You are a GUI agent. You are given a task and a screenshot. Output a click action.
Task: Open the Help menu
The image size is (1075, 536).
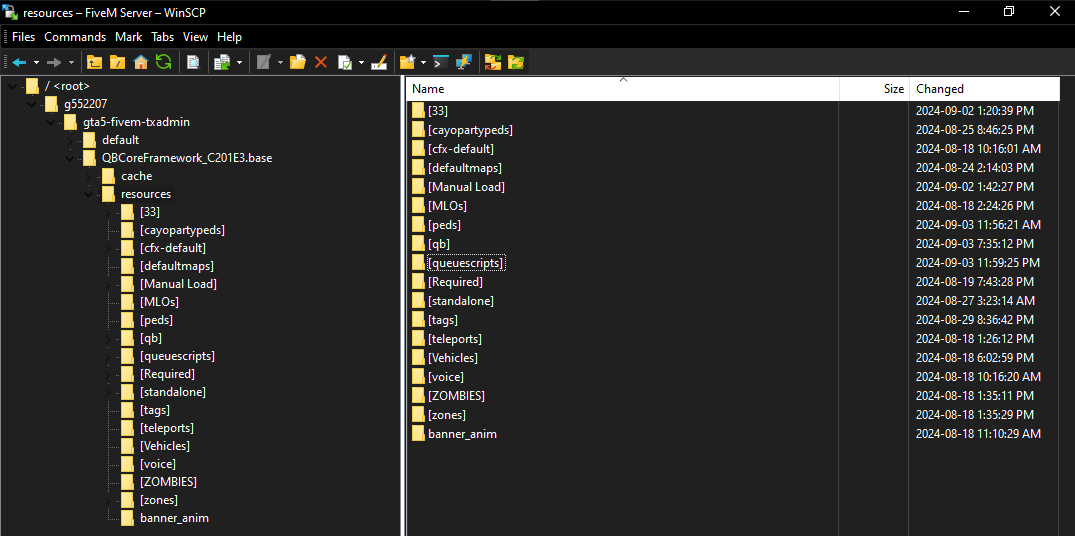[x=230, y=37]
